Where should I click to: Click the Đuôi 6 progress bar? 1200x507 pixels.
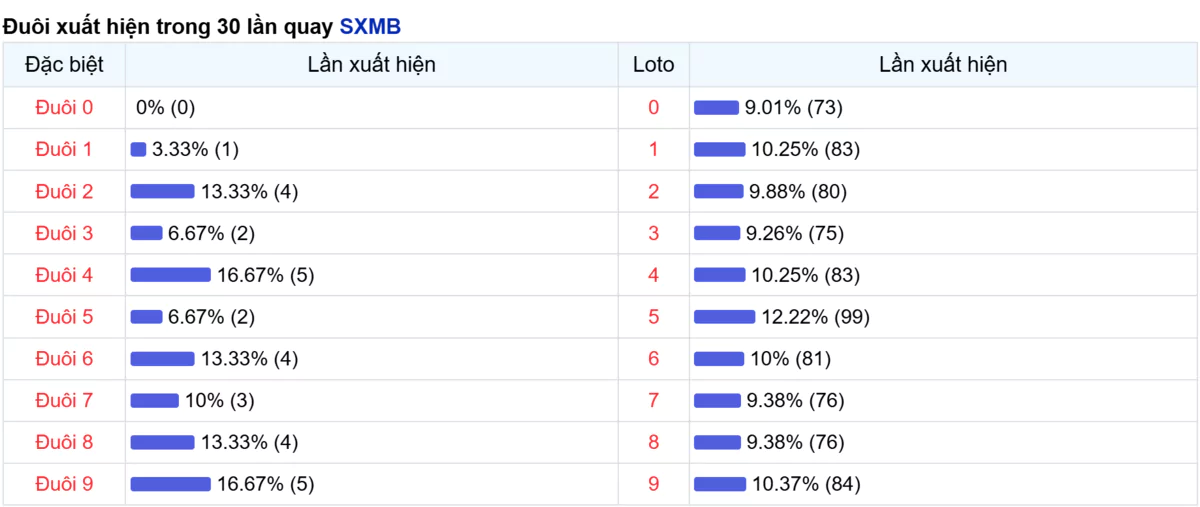[x=162, y=359]
